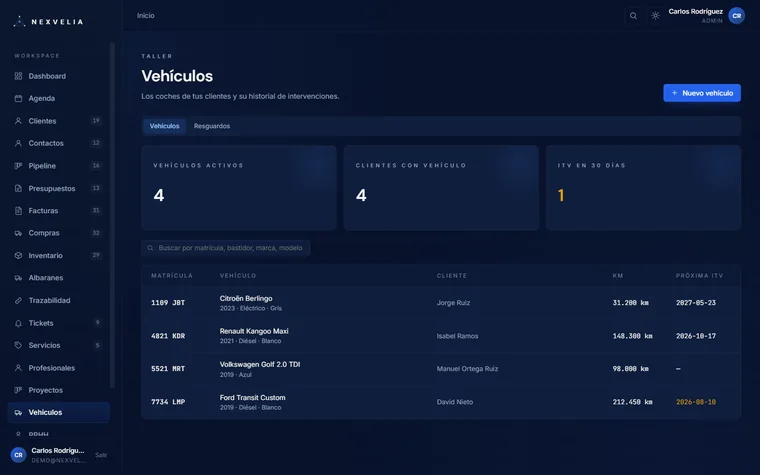The image size is (760, 475).
Task: Click the Nuevo vehículo button
Action: [702, 93]
